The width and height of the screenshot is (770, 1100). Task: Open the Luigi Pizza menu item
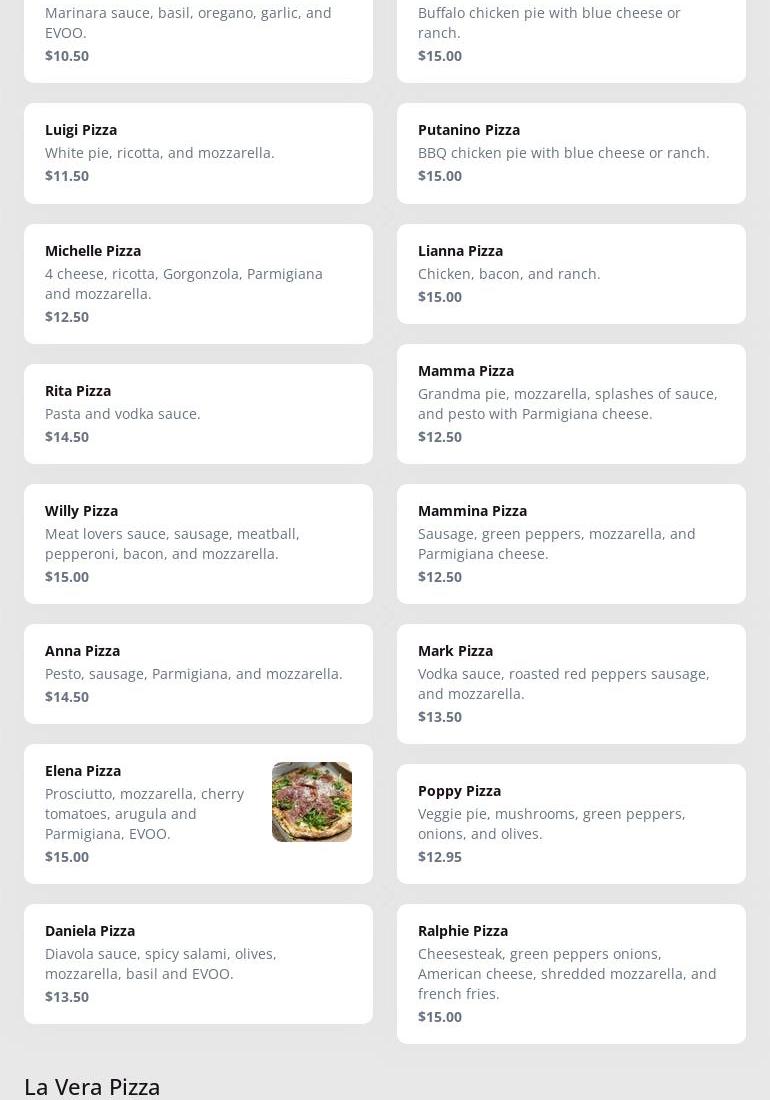(x=198, y=153)
